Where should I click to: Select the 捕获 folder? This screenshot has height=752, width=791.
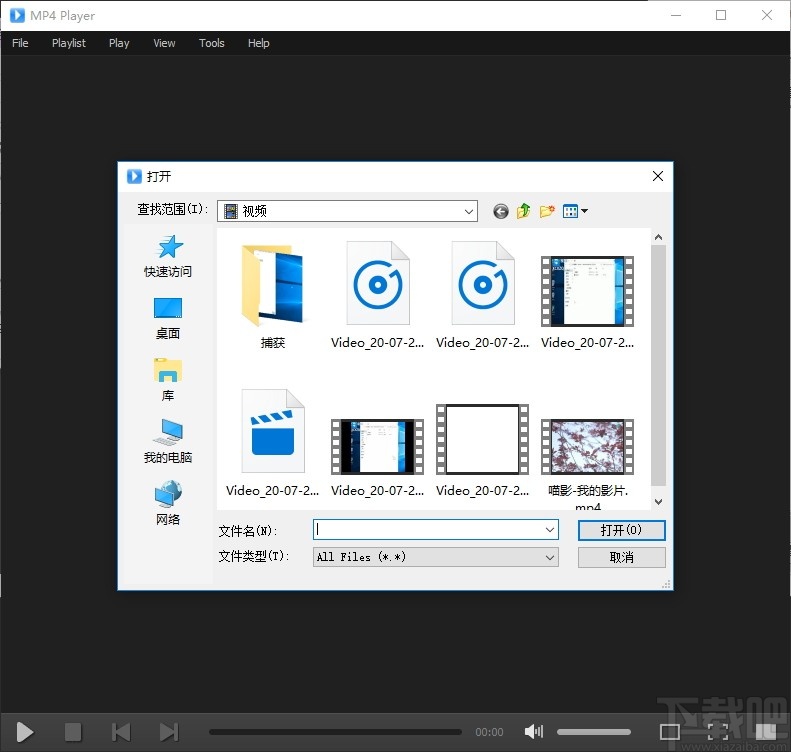272,295
